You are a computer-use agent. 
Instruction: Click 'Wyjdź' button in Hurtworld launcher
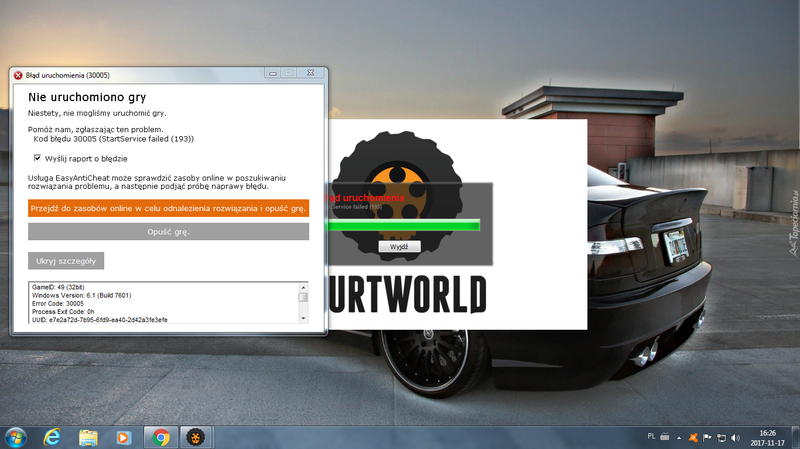pyautogui.click(x=399, y=246)
